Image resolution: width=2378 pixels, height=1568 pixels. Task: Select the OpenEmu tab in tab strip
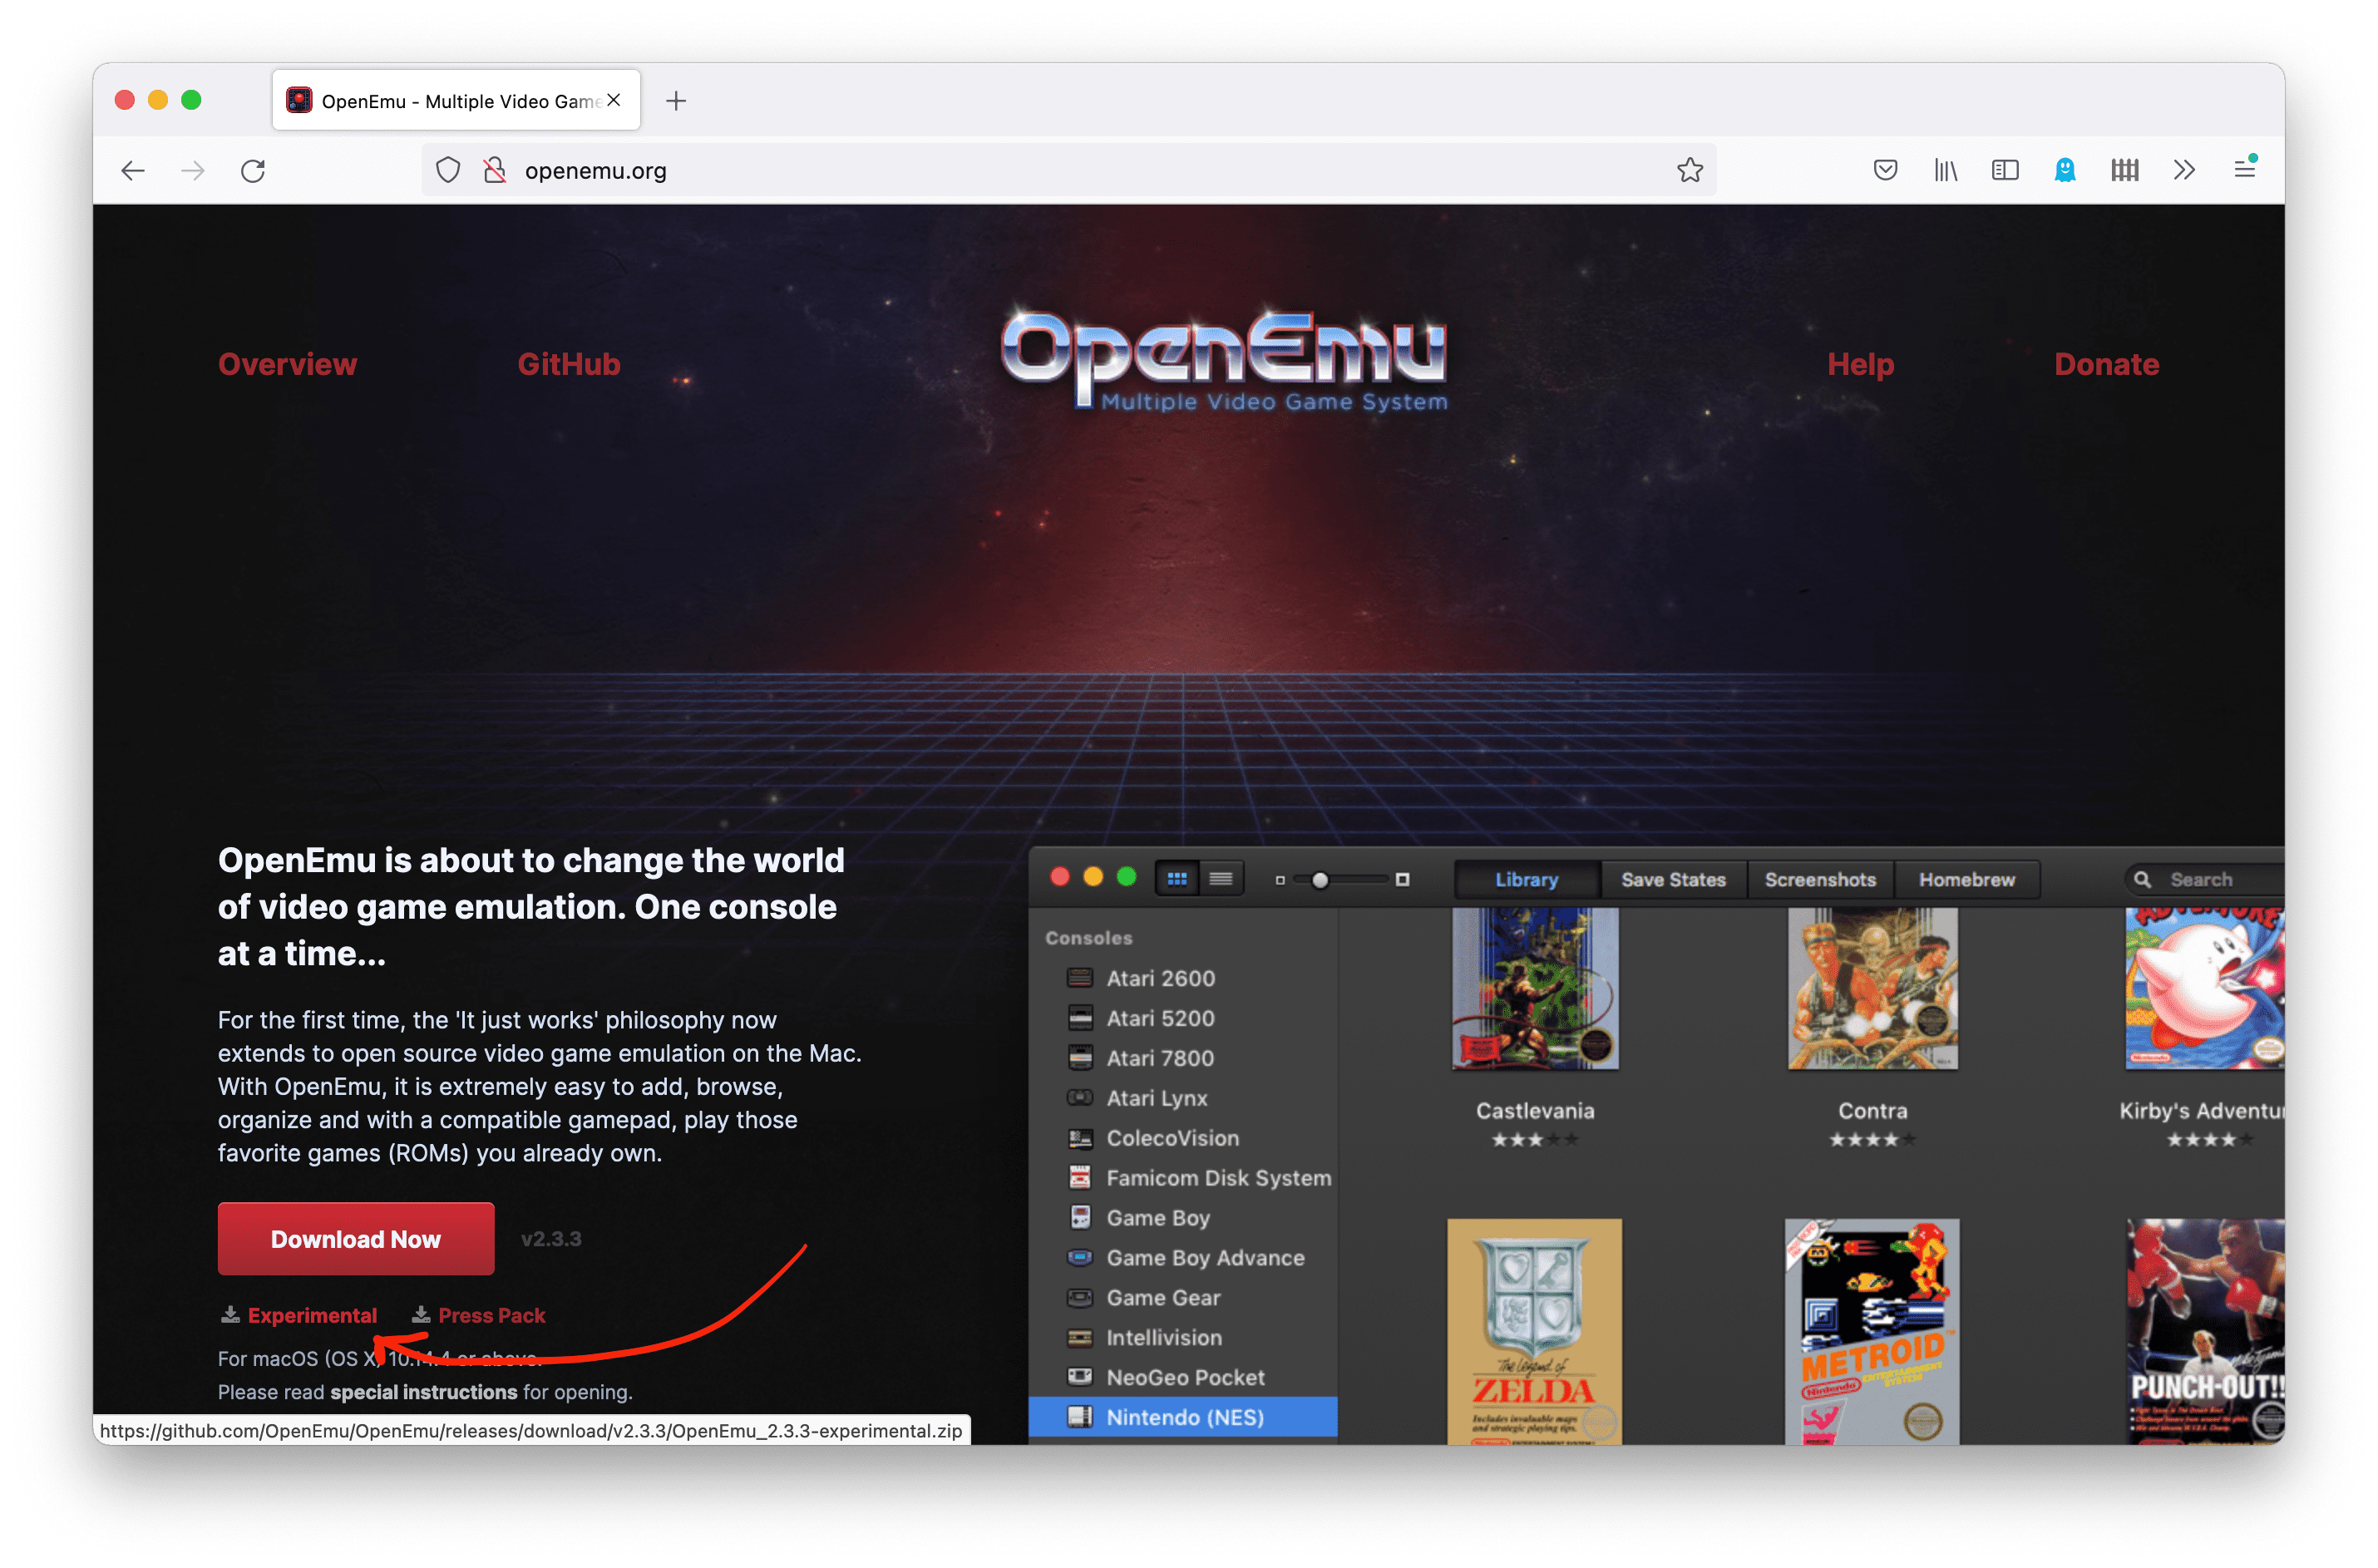point(456,100)
